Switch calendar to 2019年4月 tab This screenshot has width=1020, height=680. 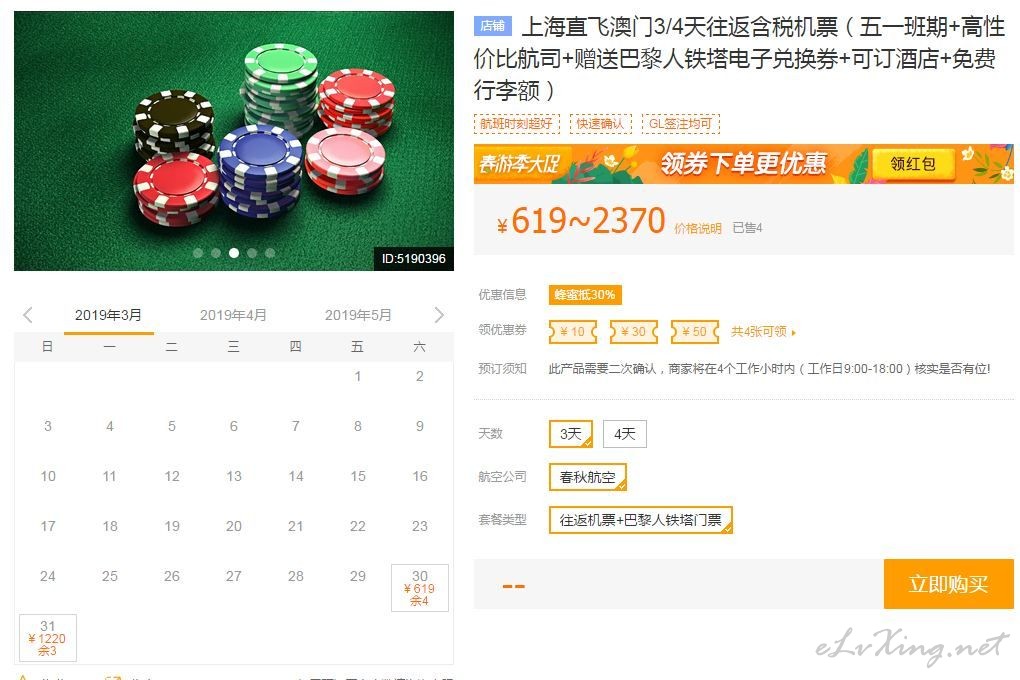(233, 315)
